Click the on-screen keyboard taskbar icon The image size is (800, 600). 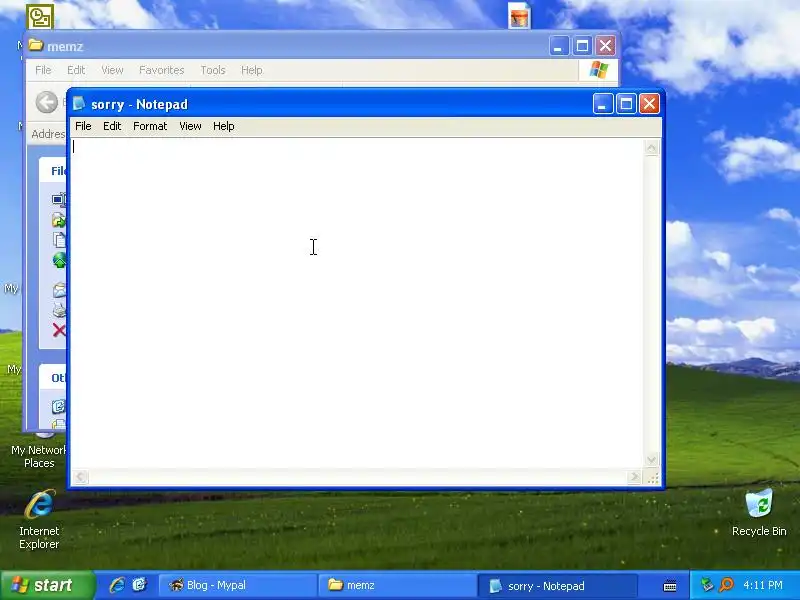670,586
